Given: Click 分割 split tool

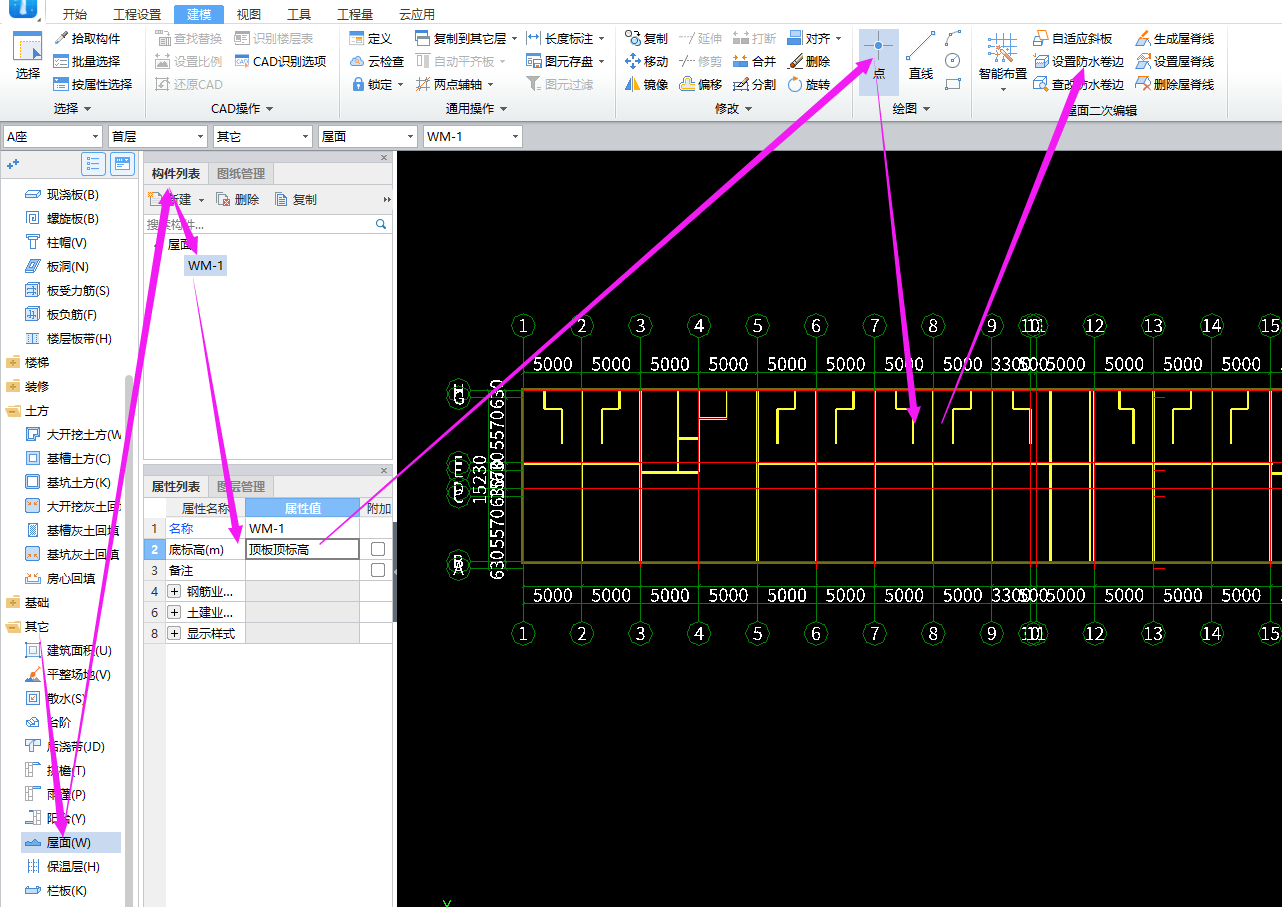Looking at the screenshot, I should (754, 84).
